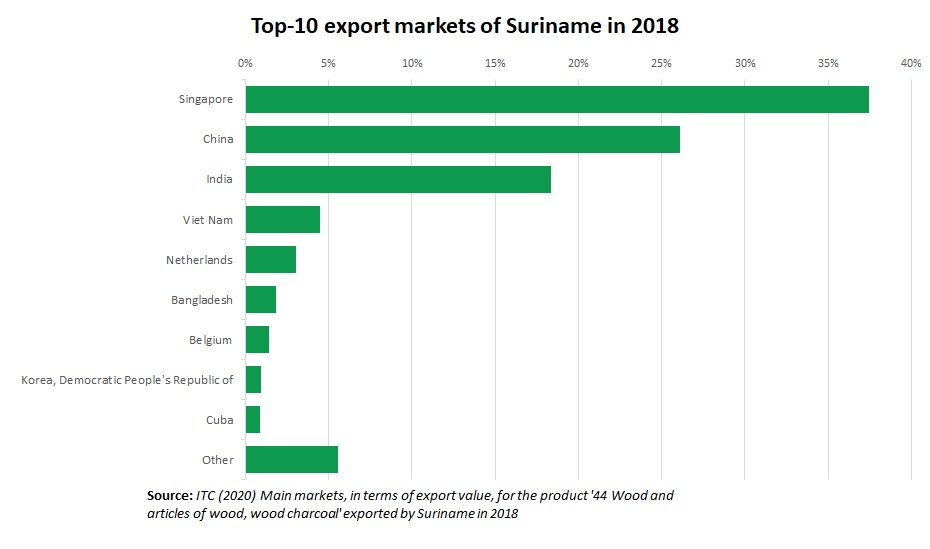Click the '10%' axis tick label

[x=412, y=63]
